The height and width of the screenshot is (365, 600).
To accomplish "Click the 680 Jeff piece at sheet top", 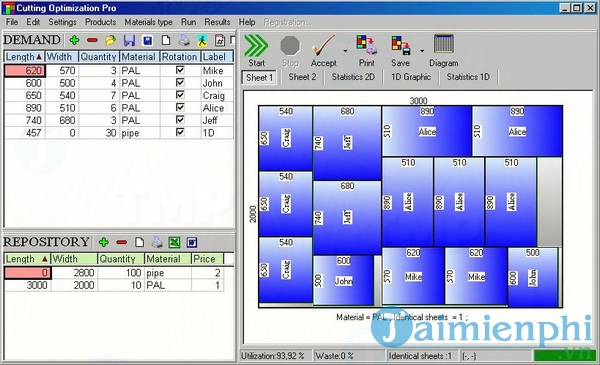I will pos(347,143).
